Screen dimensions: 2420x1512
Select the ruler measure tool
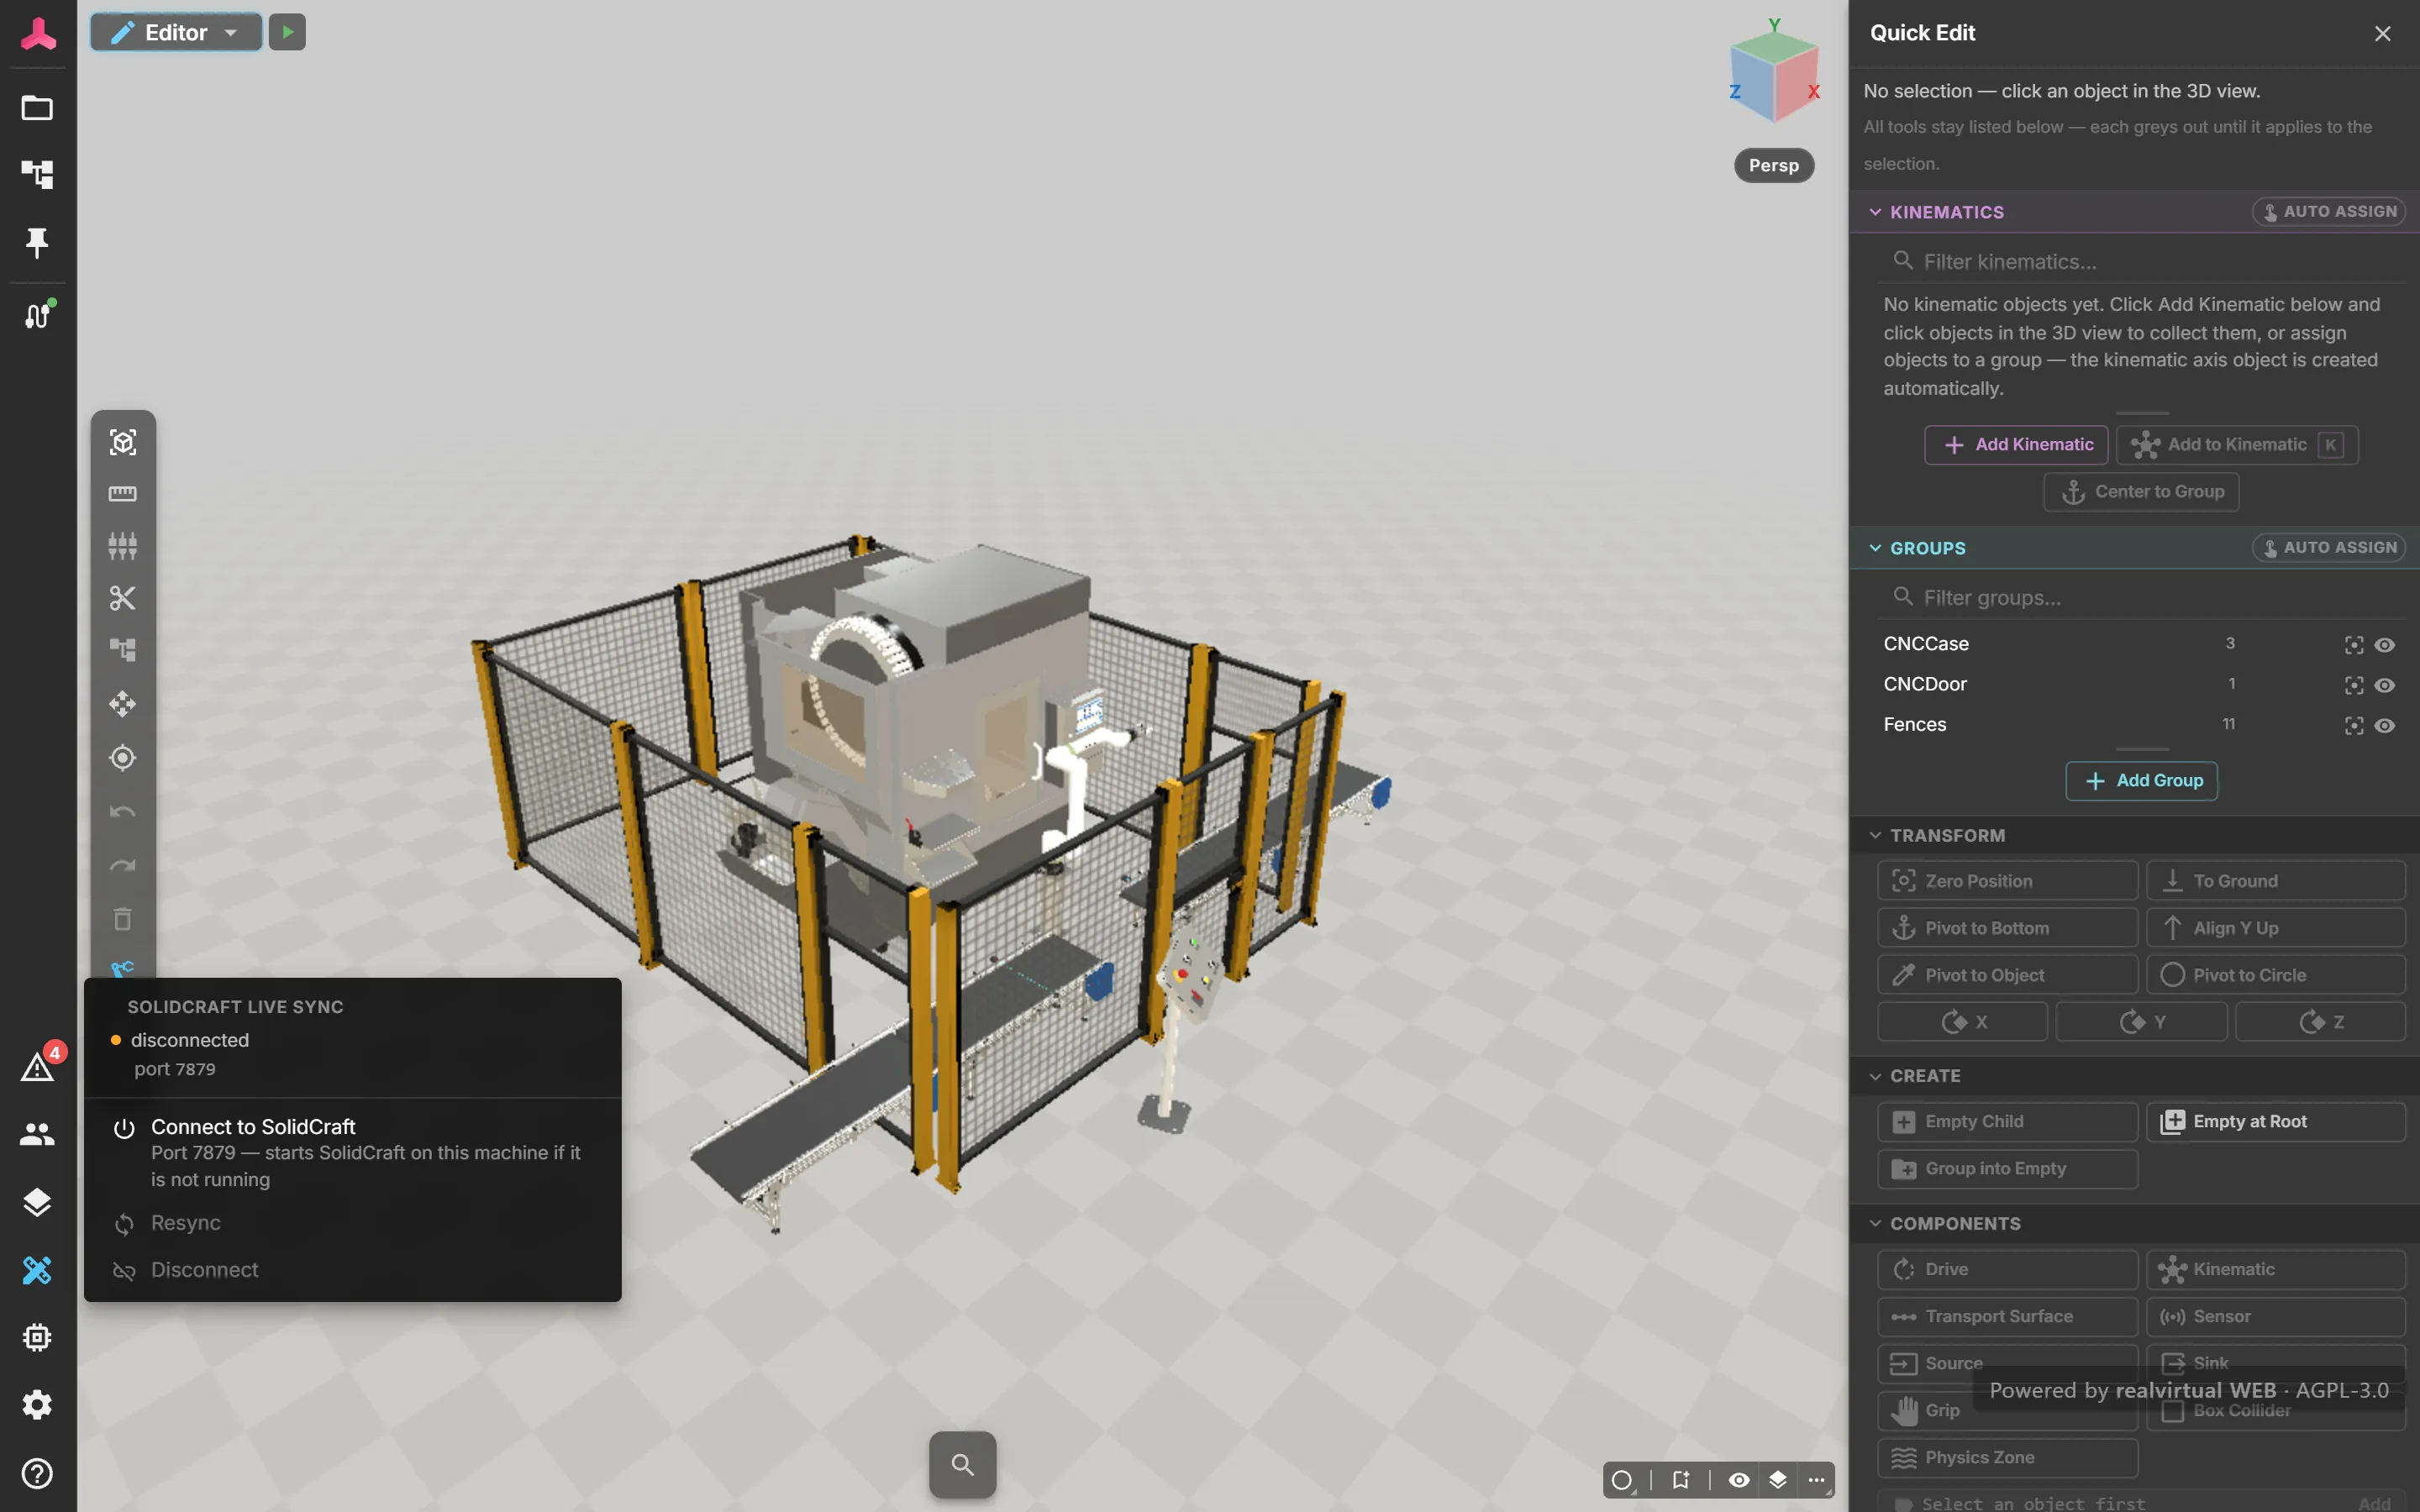pyautogui.click(x=122, y=493)
